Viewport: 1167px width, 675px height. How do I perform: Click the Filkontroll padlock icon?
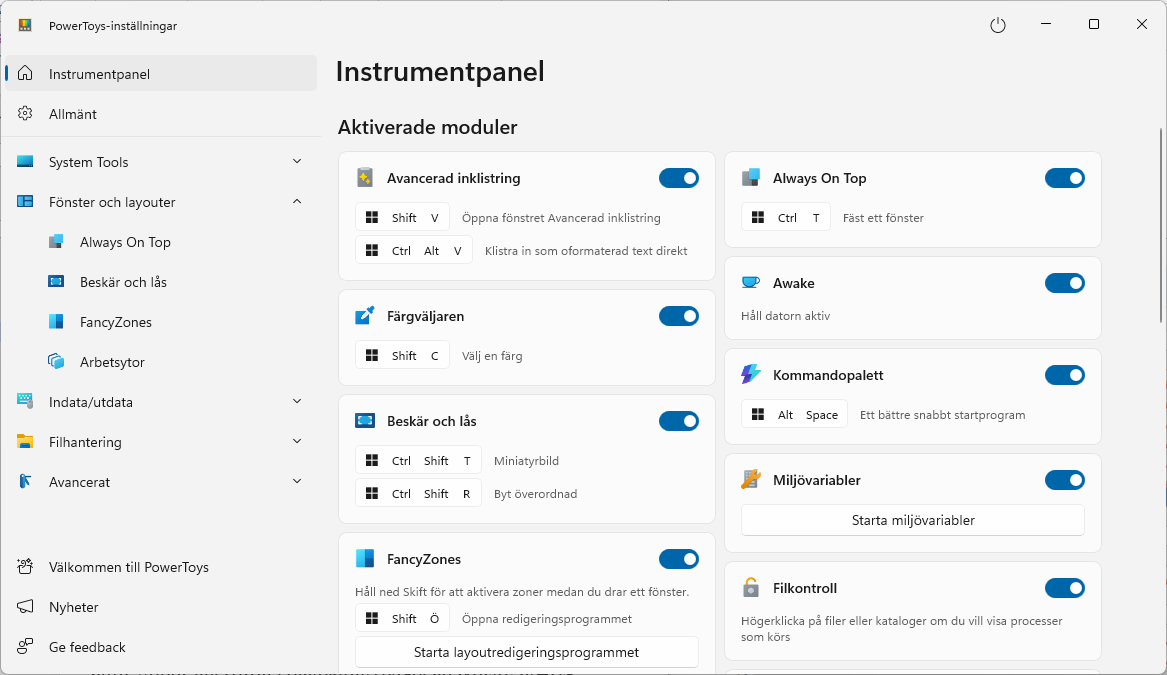[x=750, y=588]
